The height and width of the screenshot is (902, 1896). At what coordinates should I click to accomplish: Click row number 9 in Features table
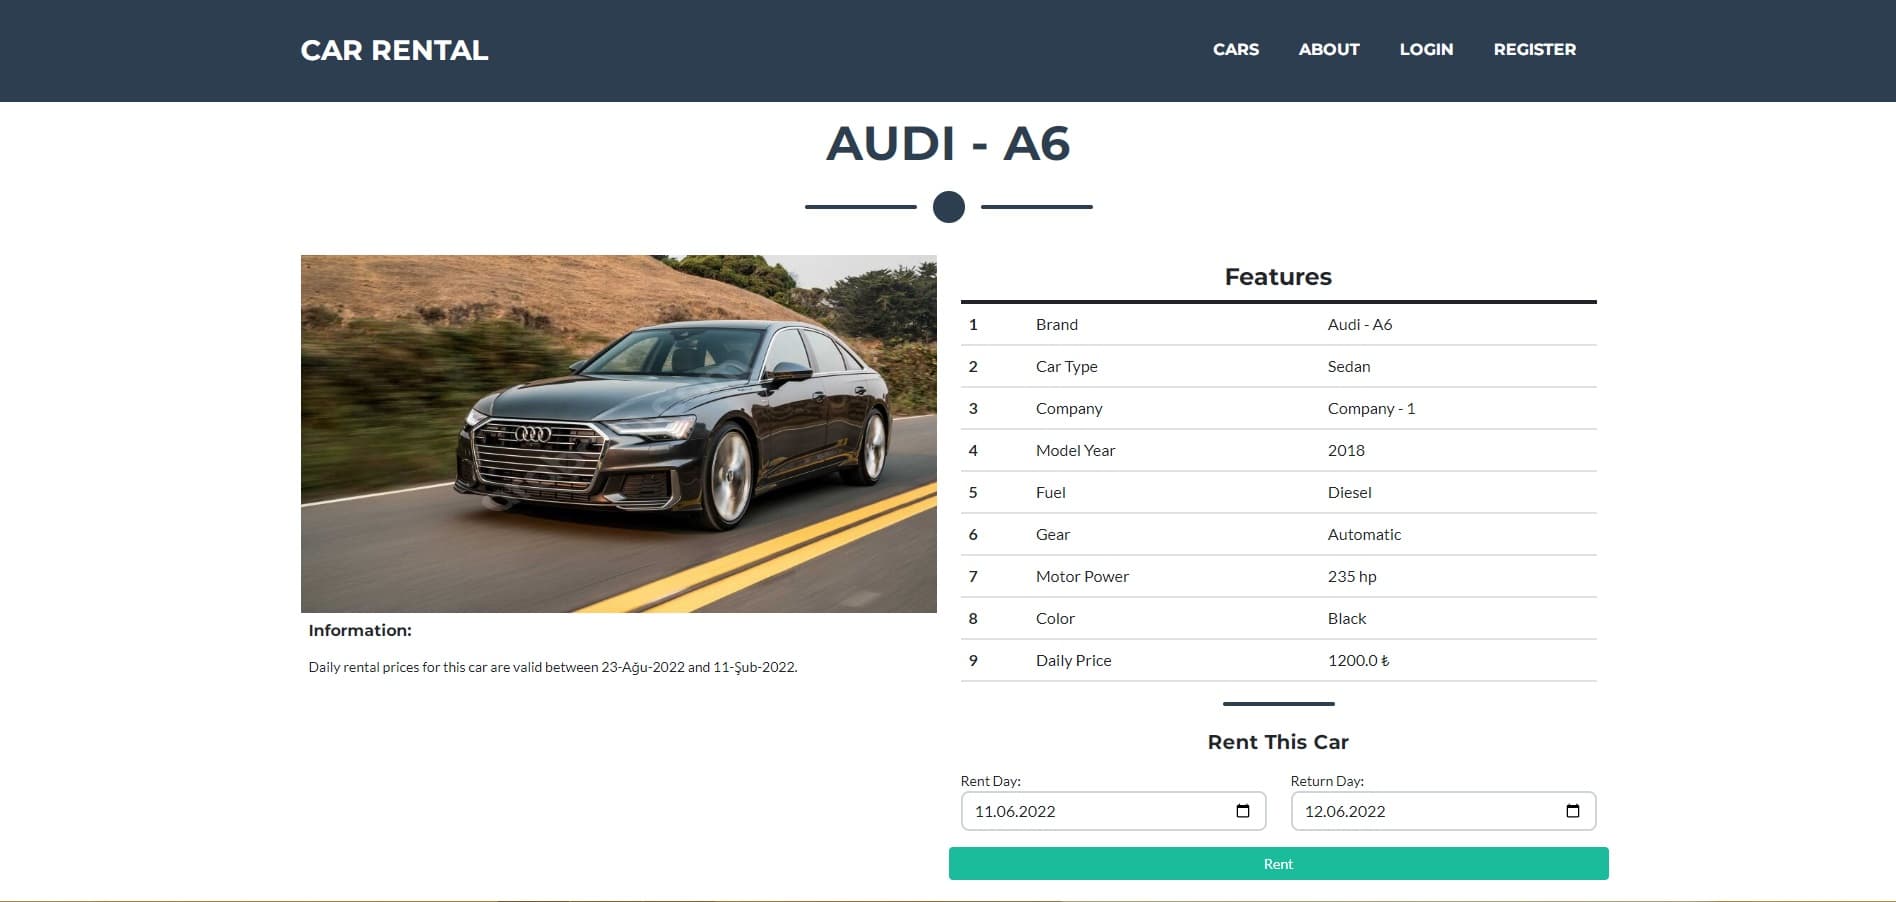pos(973,660)
